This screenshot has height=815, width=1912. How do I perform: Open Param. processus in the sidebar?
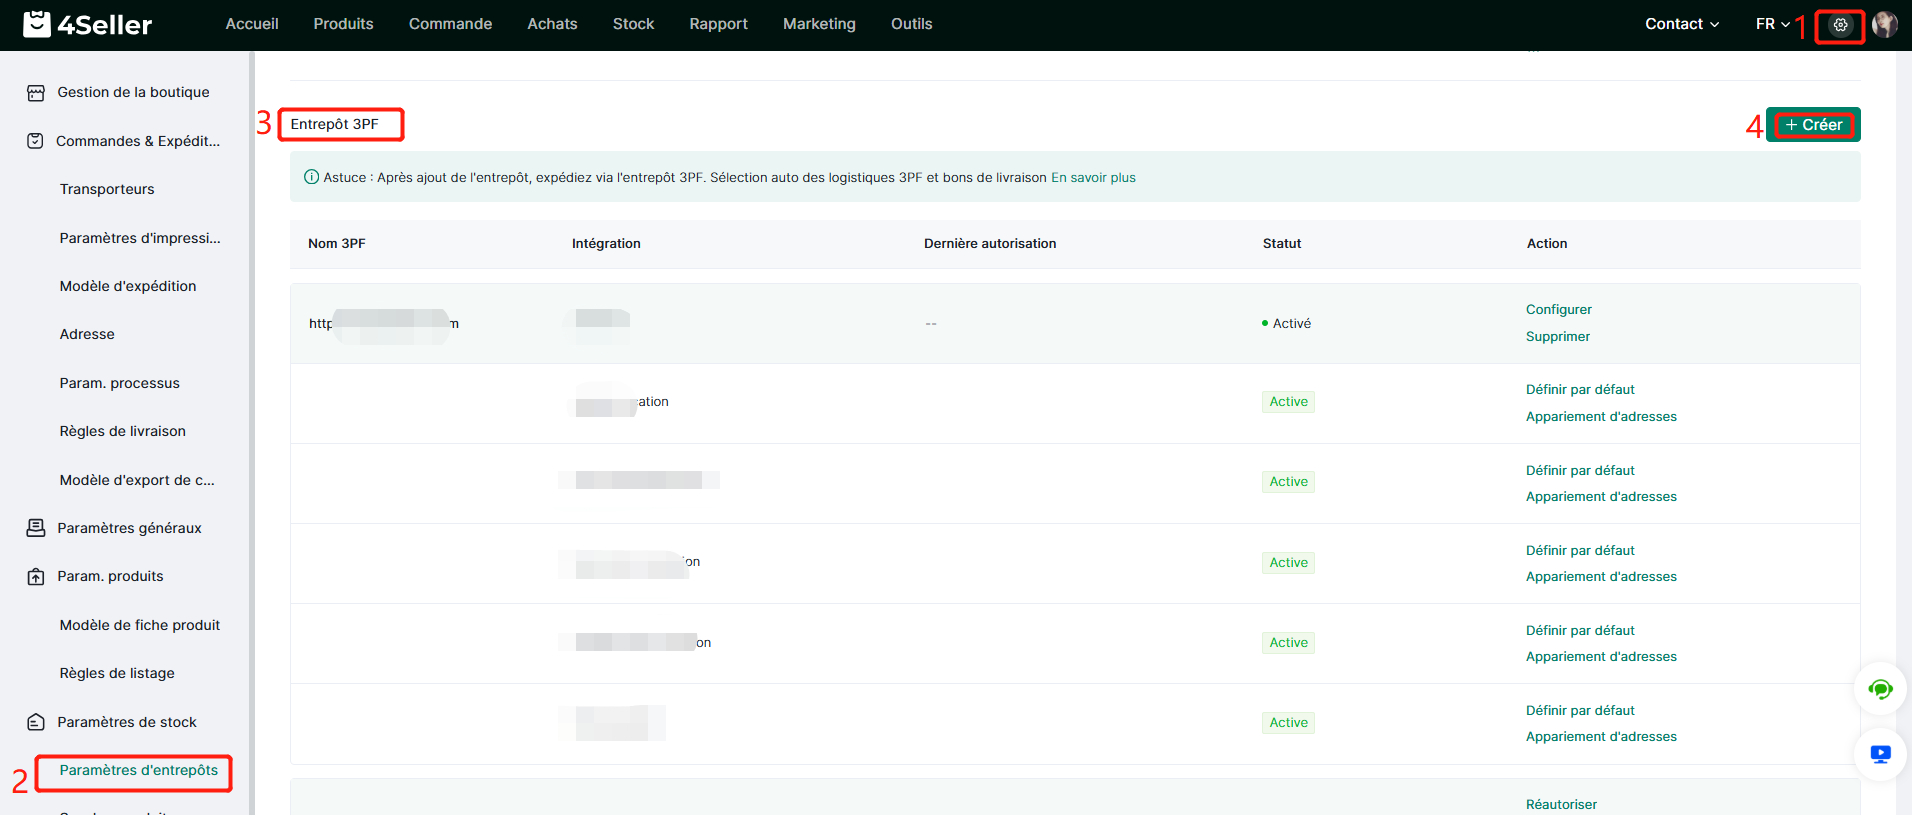(x=120, y=383)
